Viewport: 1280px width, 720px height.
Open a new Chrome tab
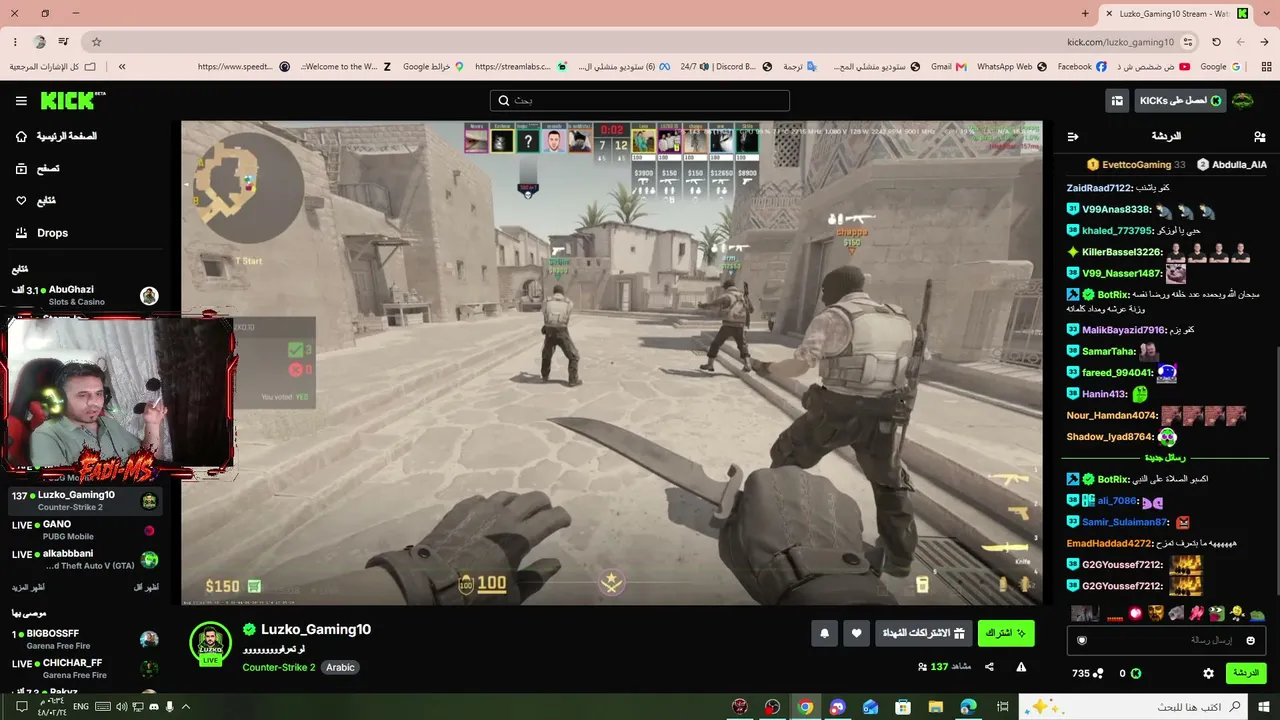(x=1085, y=14)
